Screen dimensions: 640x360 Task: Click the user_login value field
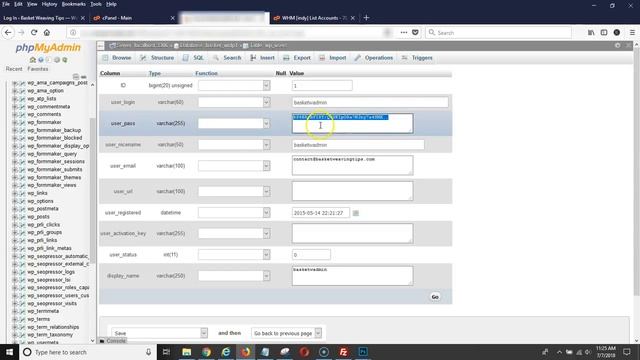[370, 102]
